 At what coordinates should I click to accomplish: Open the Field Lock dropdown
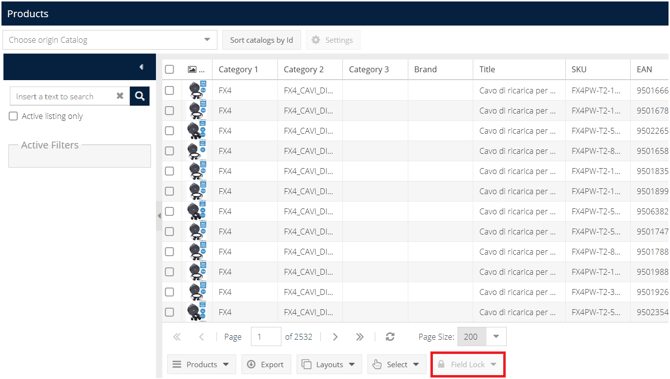(x=468, y=364)
